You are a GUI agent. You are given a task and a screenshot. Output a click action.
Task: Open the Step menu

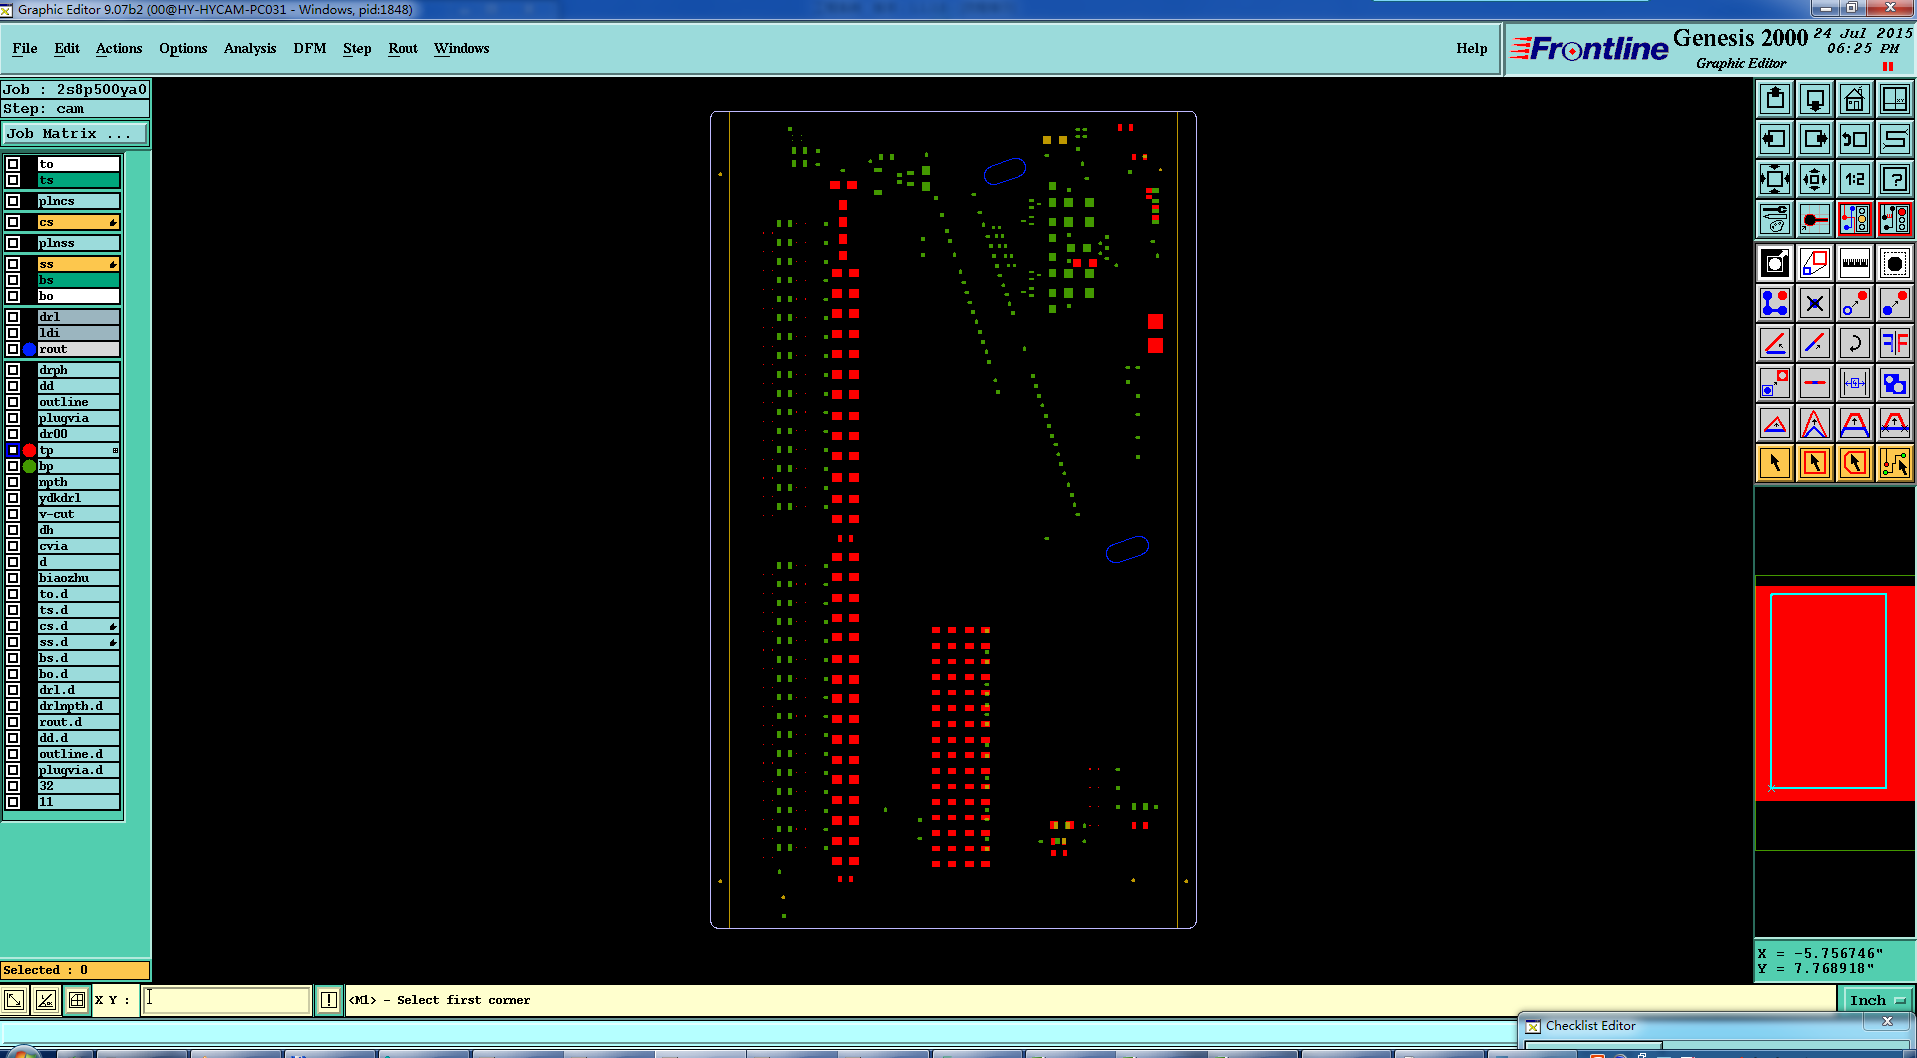point(356,48)
